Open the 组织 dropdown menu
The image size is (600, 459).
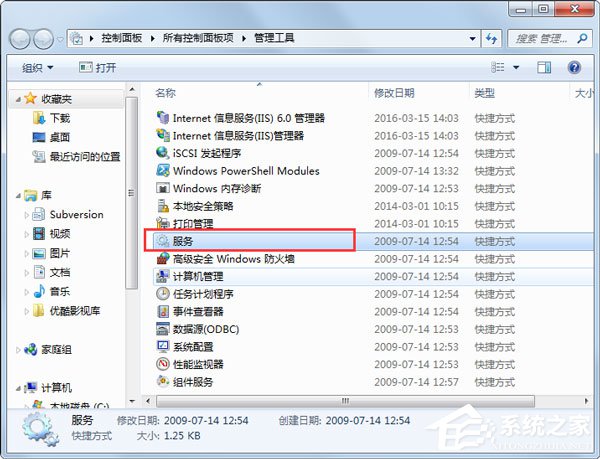pyautogui.click(x=38, y=68)
